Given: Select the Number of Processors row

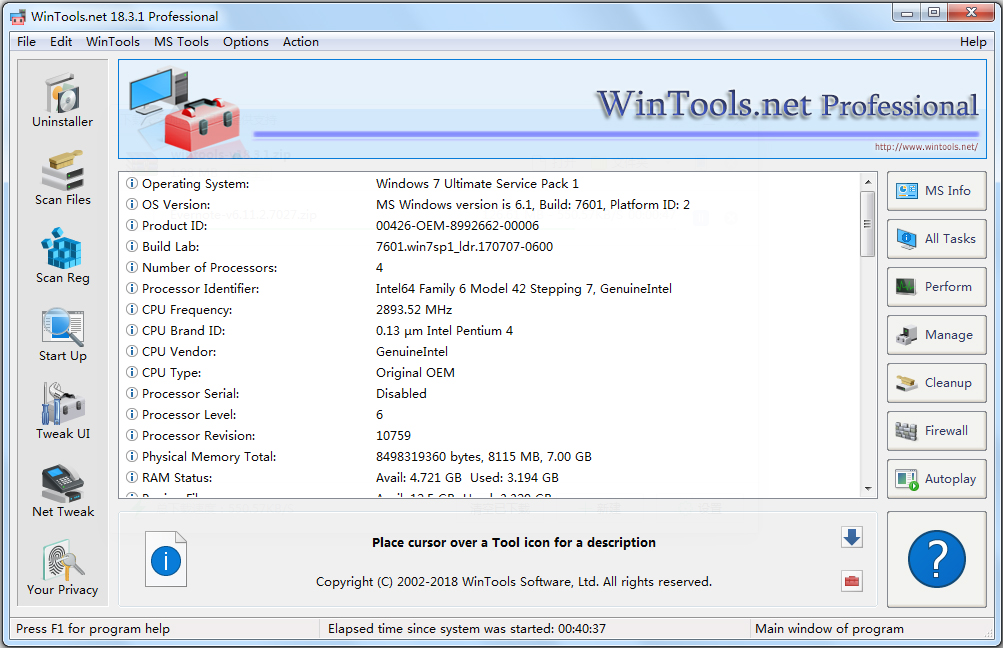Looking at the screenshot, I should 489,267.
